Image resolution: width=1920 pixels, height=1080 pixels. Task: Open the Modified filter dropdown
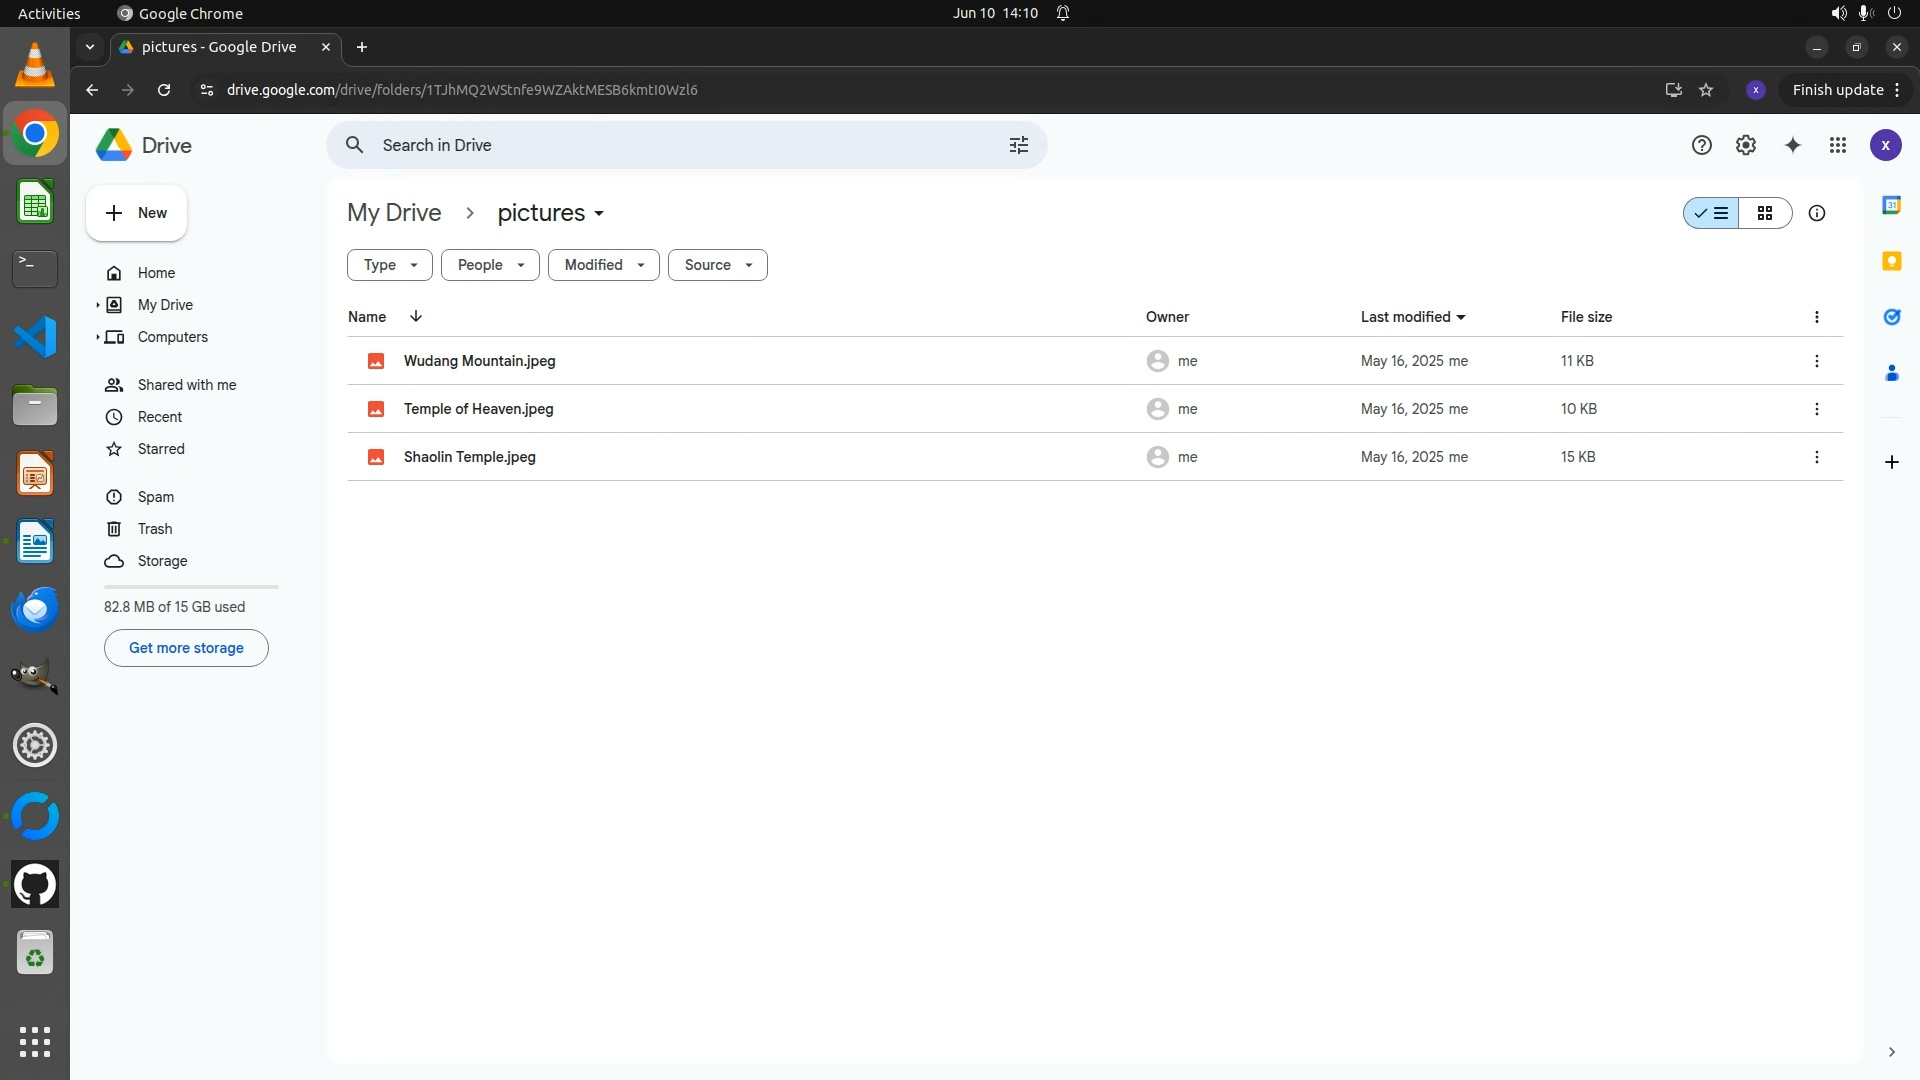click(603, 265)
